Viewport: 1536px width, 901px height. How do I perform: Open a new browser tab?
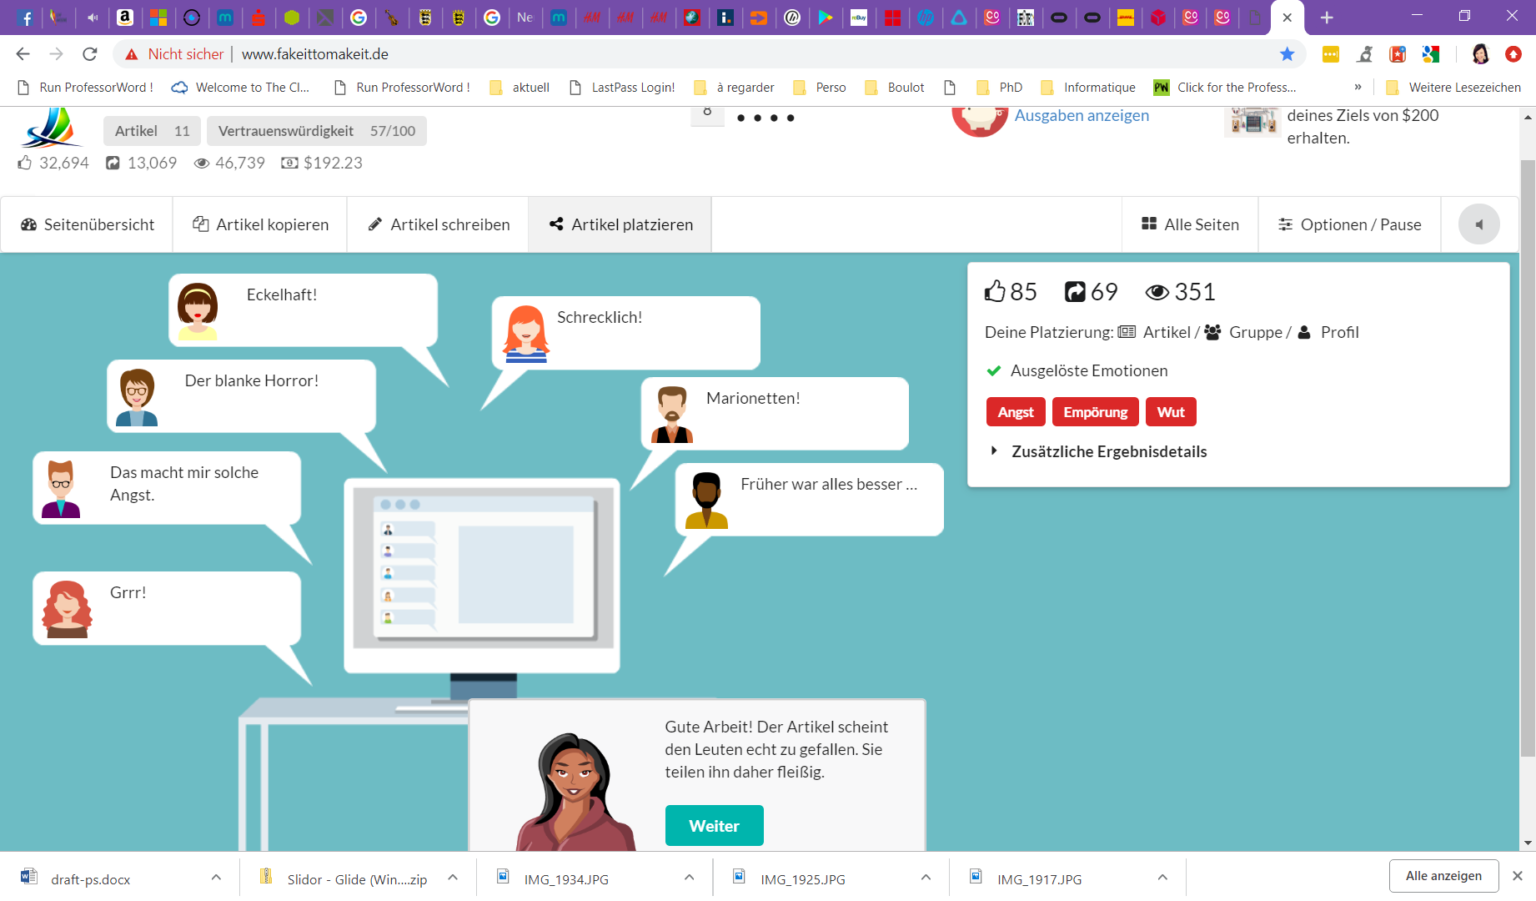[1326, 18]
